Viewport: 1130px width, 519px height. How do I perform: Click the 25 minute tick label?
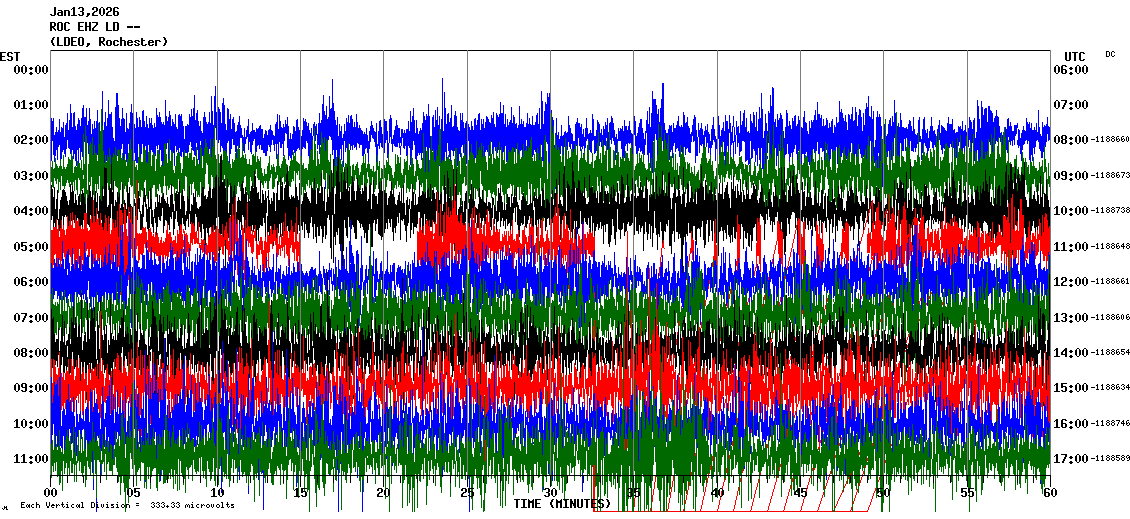tap(467, 494)
